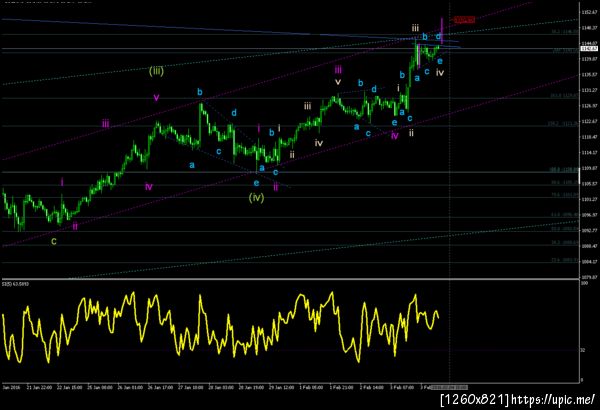This screenshot has height=410, width=600.
Task: Click the 26 Jan 01:00 time label
Action: click(x=130, y=387)
